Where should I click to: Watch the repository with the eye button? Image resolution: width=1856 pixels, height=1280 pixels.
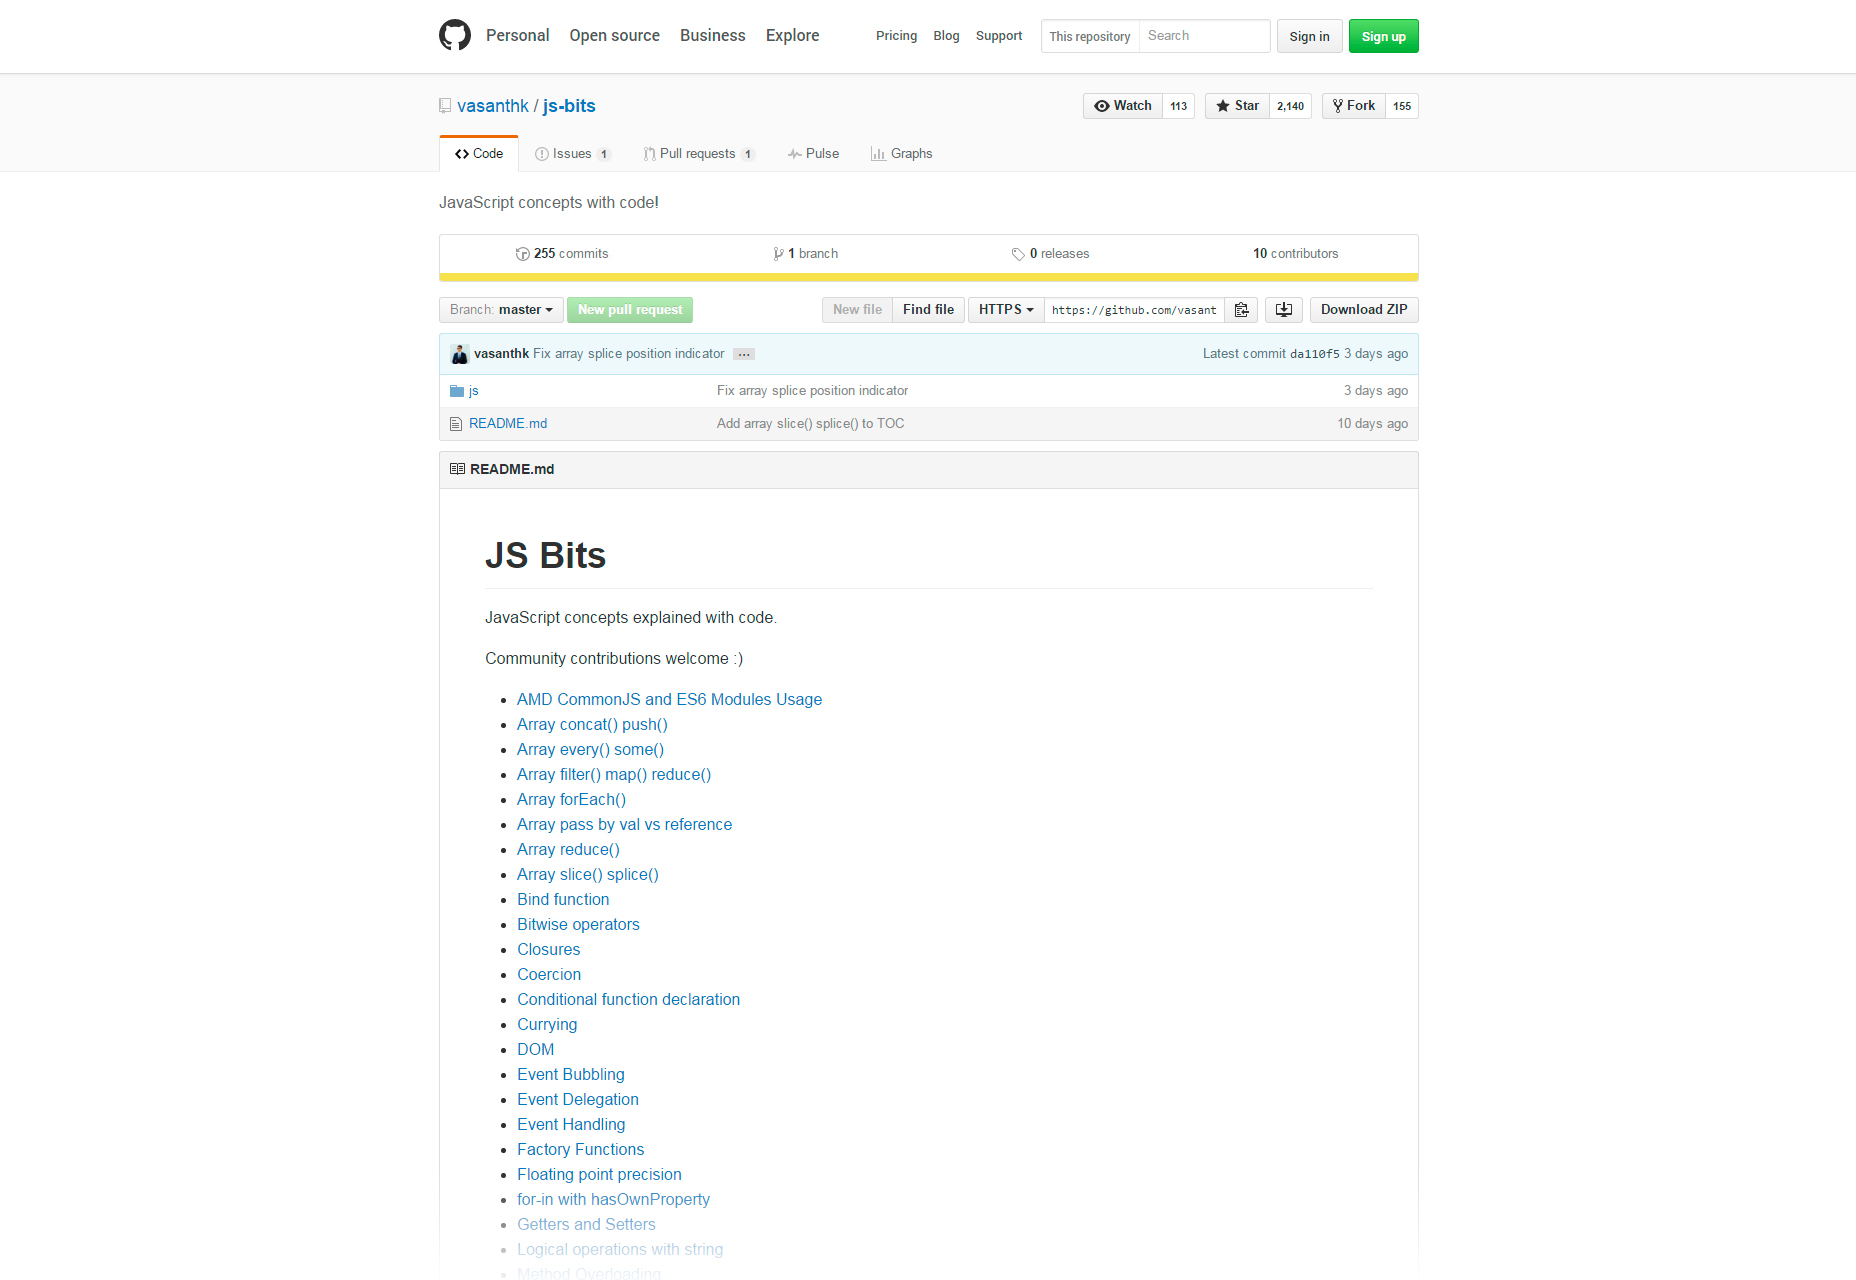click(1123, 106)
